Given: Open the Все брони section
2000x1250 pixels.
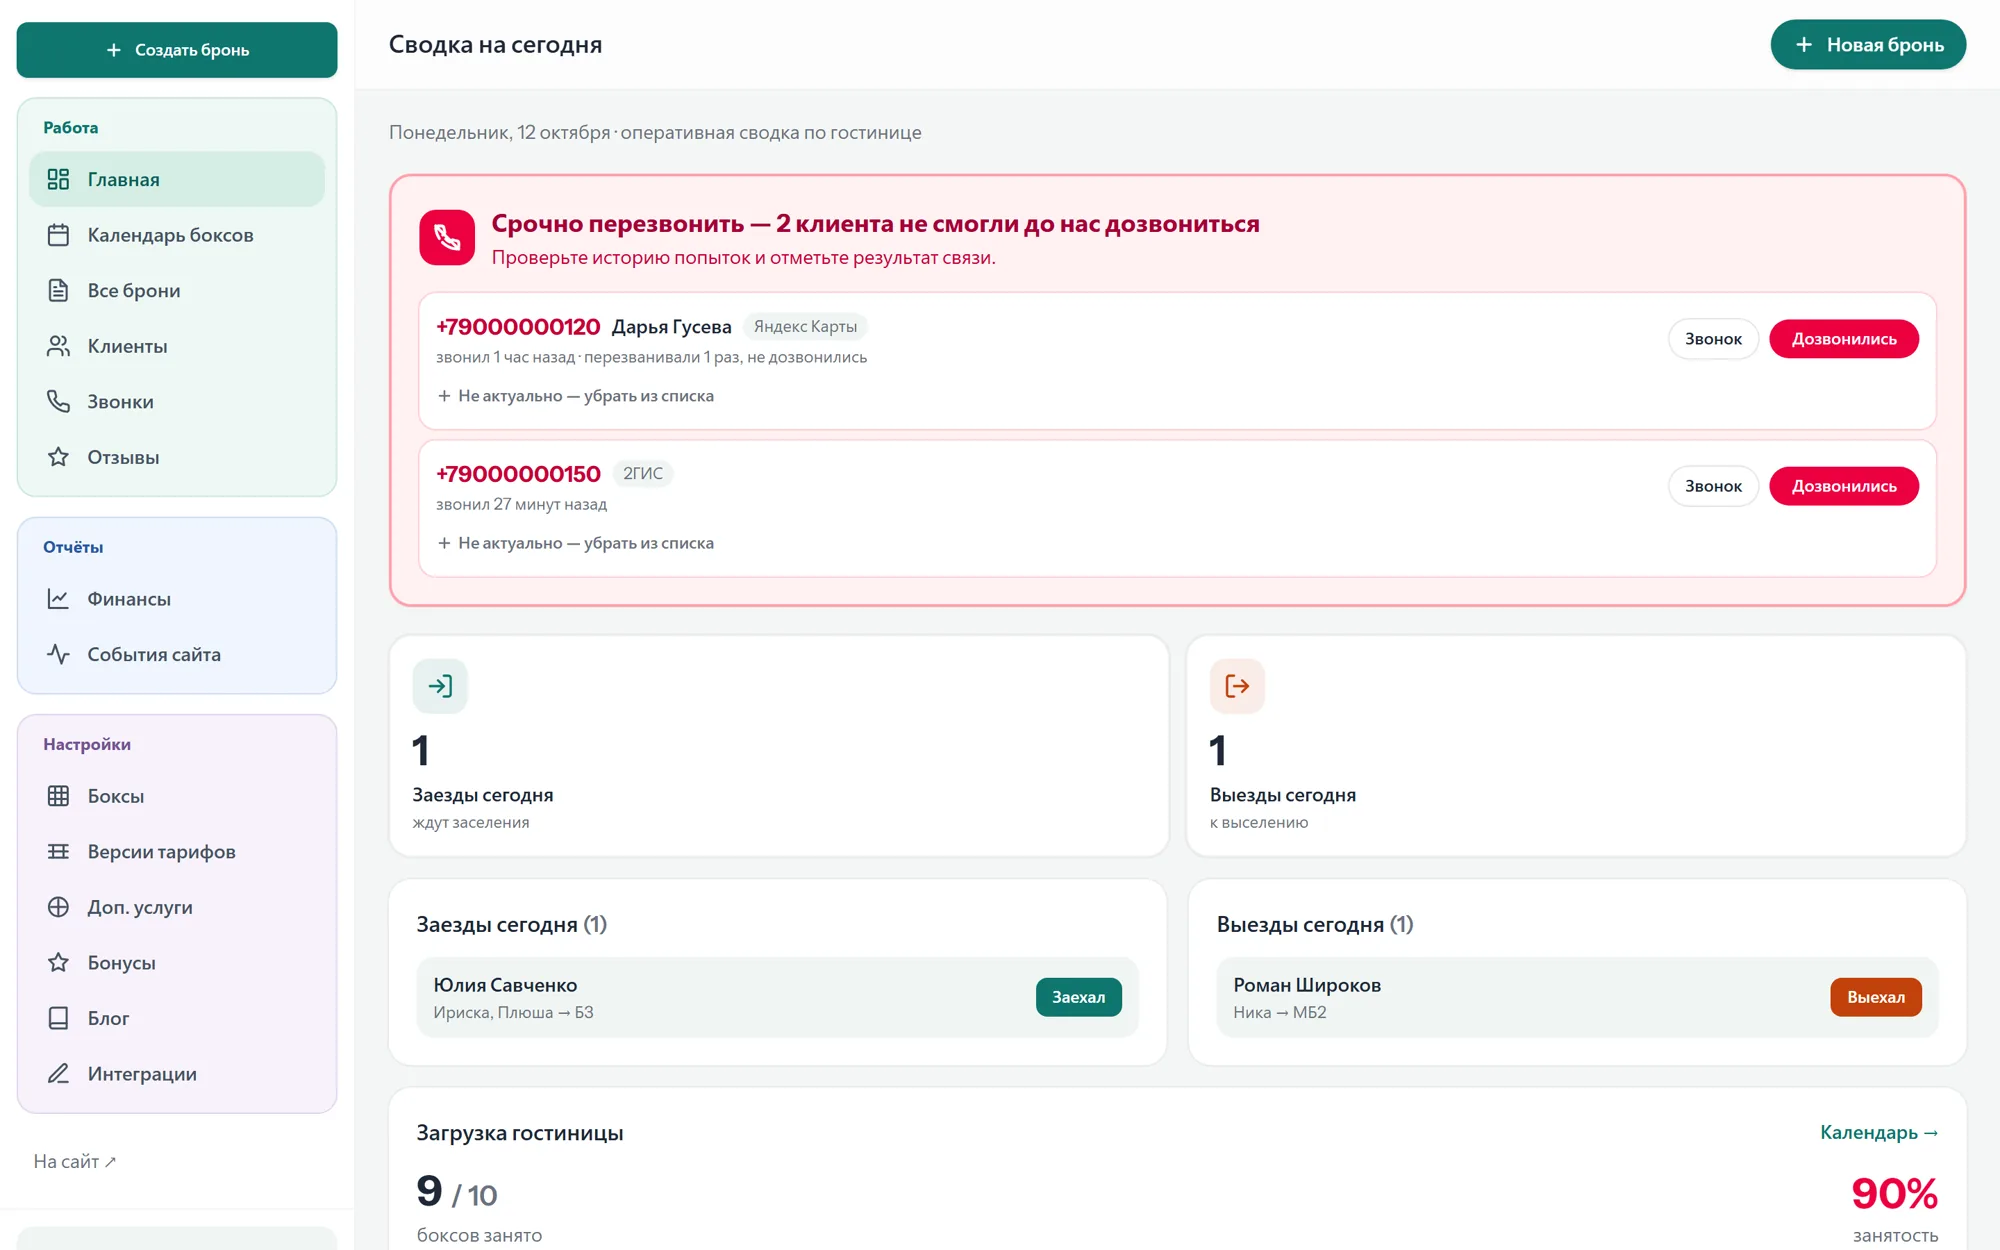Looking at the screenshot, I should coord(177,290).
